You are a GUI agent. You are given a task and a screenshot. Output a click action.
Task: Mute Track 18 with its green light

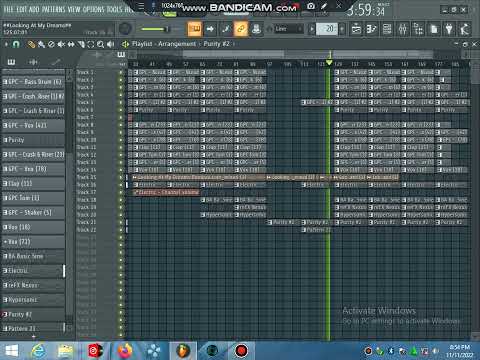121,200
